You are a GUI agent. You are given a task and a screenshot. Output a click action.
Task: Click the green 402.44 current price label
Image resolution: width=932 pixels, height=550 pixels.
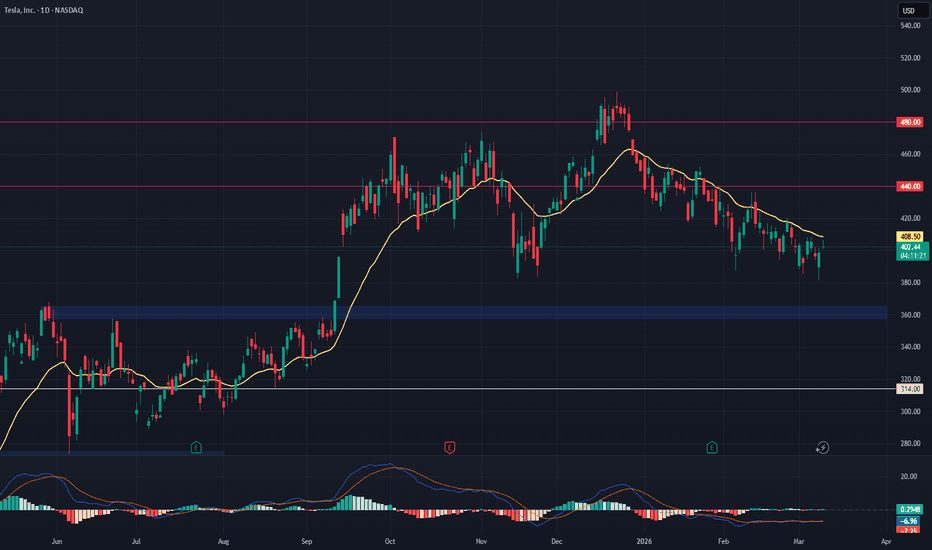tap(908, 247)
